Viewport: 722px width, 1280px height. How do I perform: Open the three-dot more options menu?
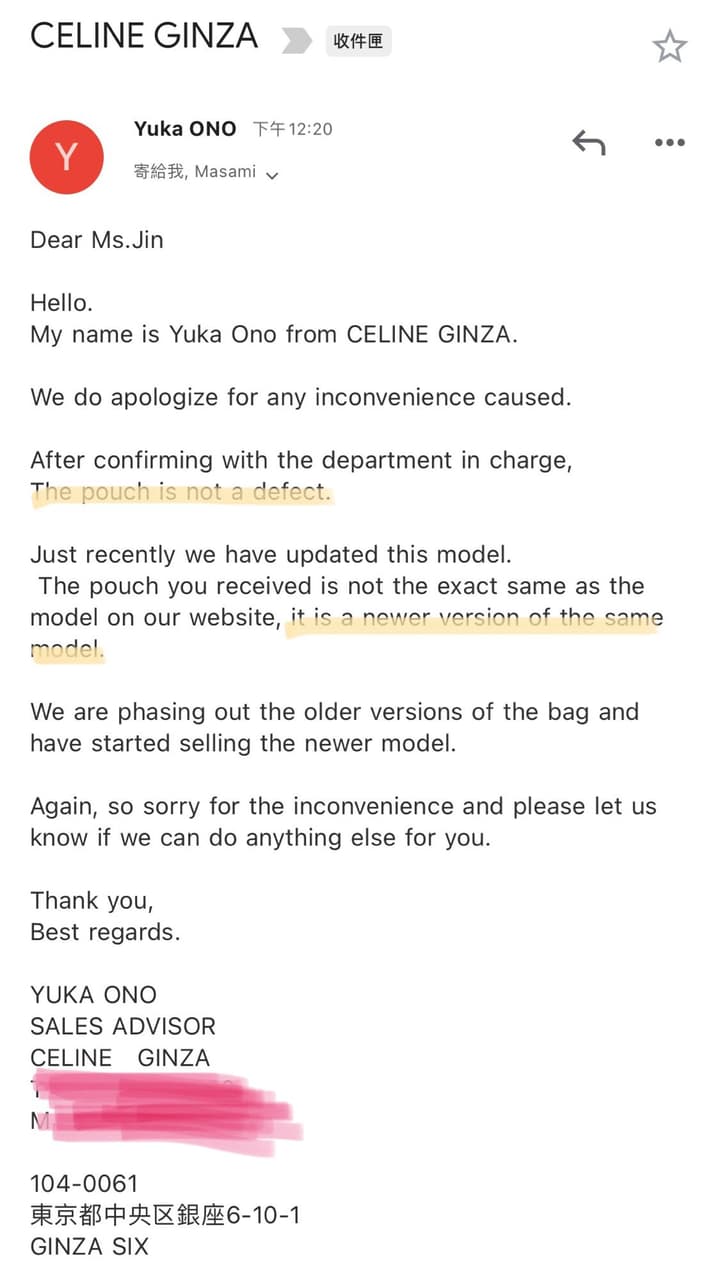point(669,143)
